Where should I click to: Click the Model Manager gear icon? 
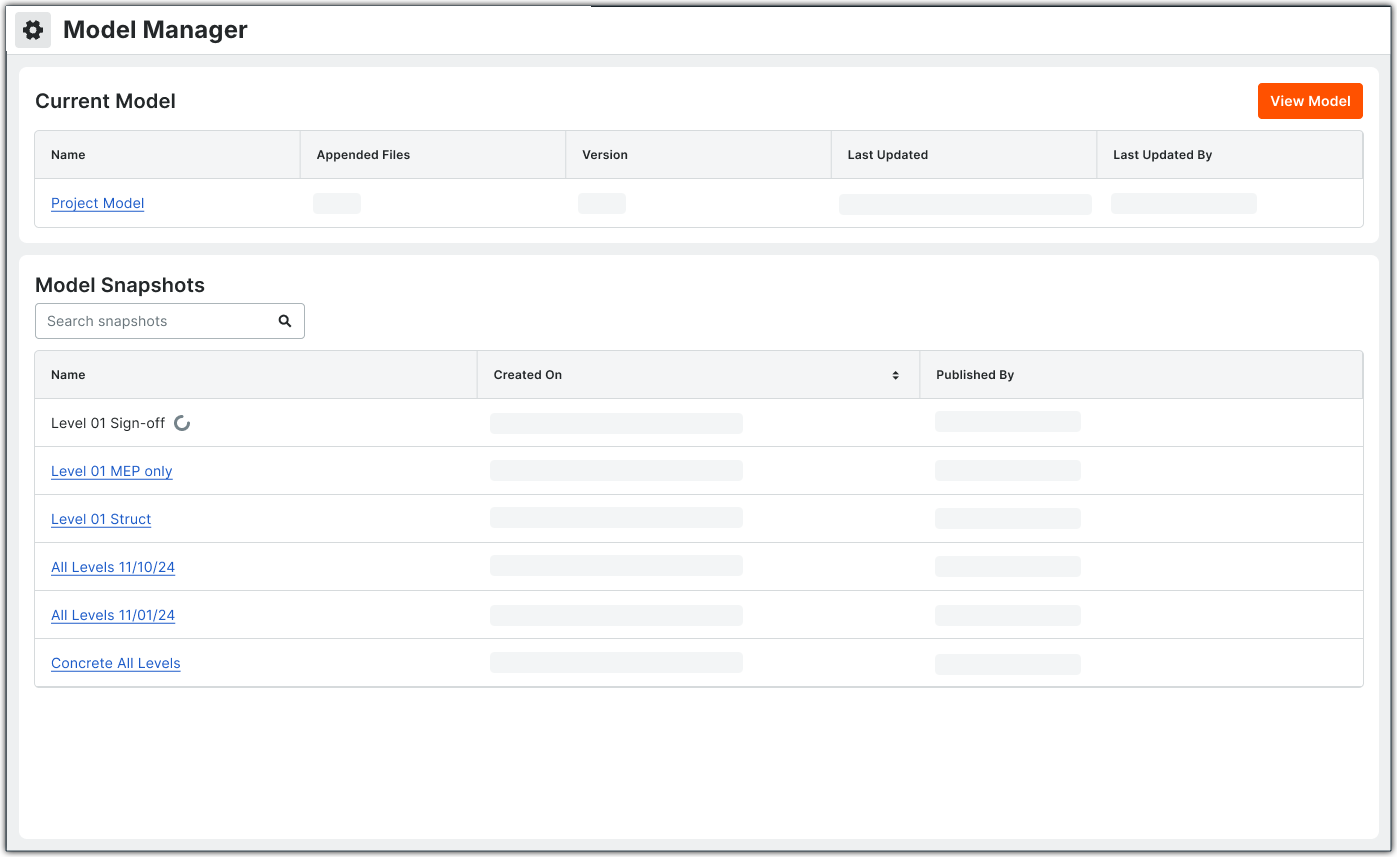point(33,31)
